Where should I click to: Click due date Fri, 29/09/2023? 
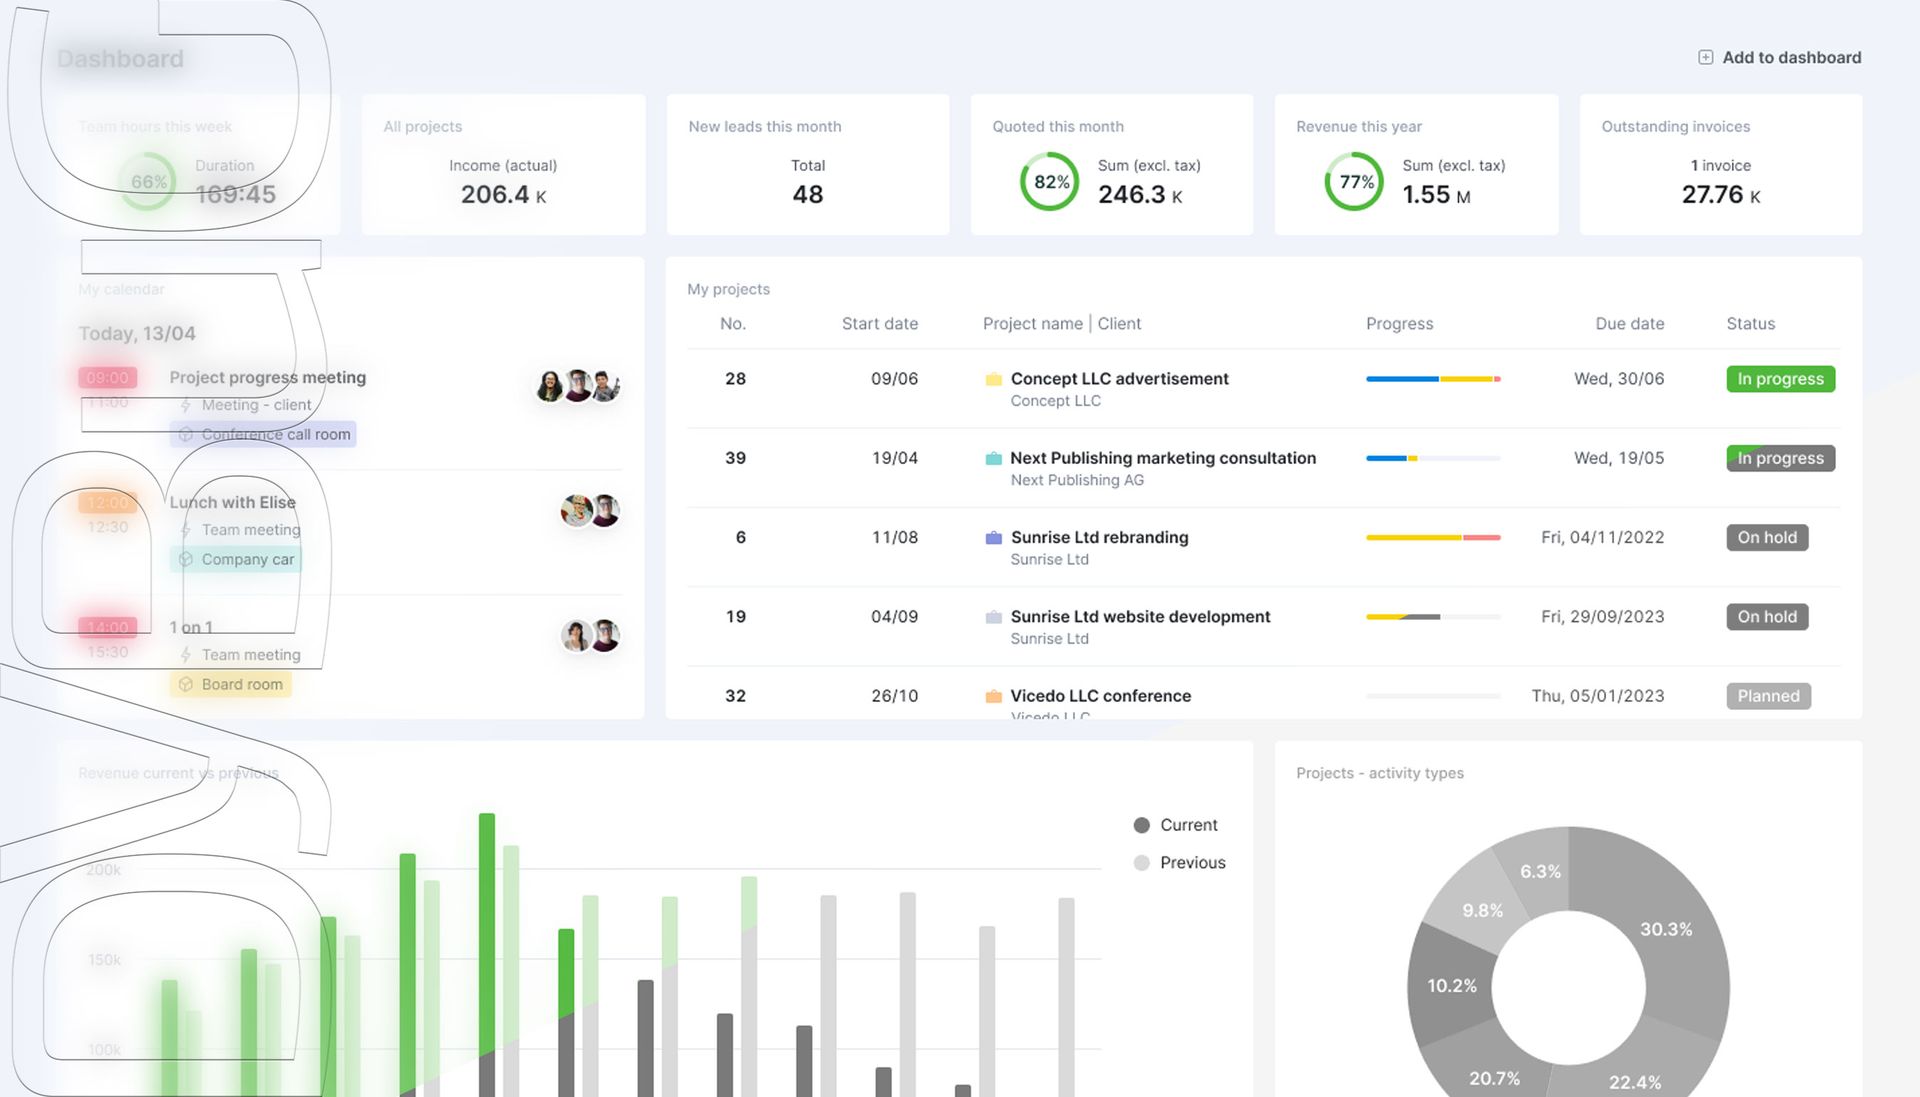pos(1602,617)
